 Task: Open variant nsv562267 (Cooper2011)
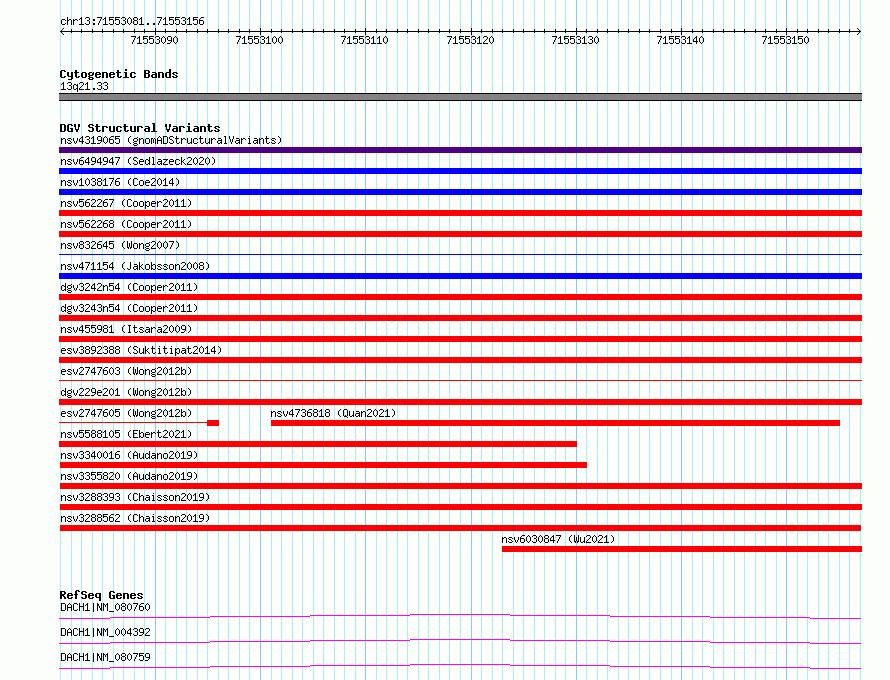(x=126, y=203)
